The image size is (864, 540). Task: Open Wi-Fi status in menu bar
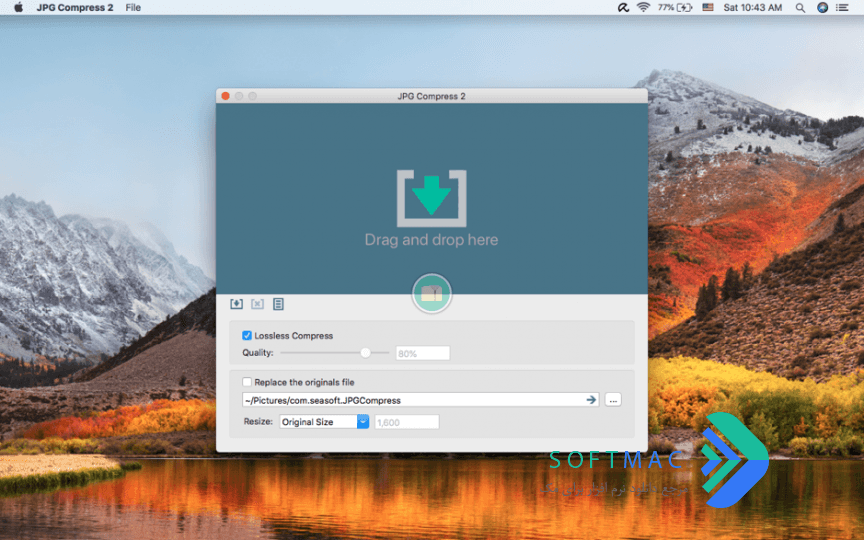tap(643, 7)
